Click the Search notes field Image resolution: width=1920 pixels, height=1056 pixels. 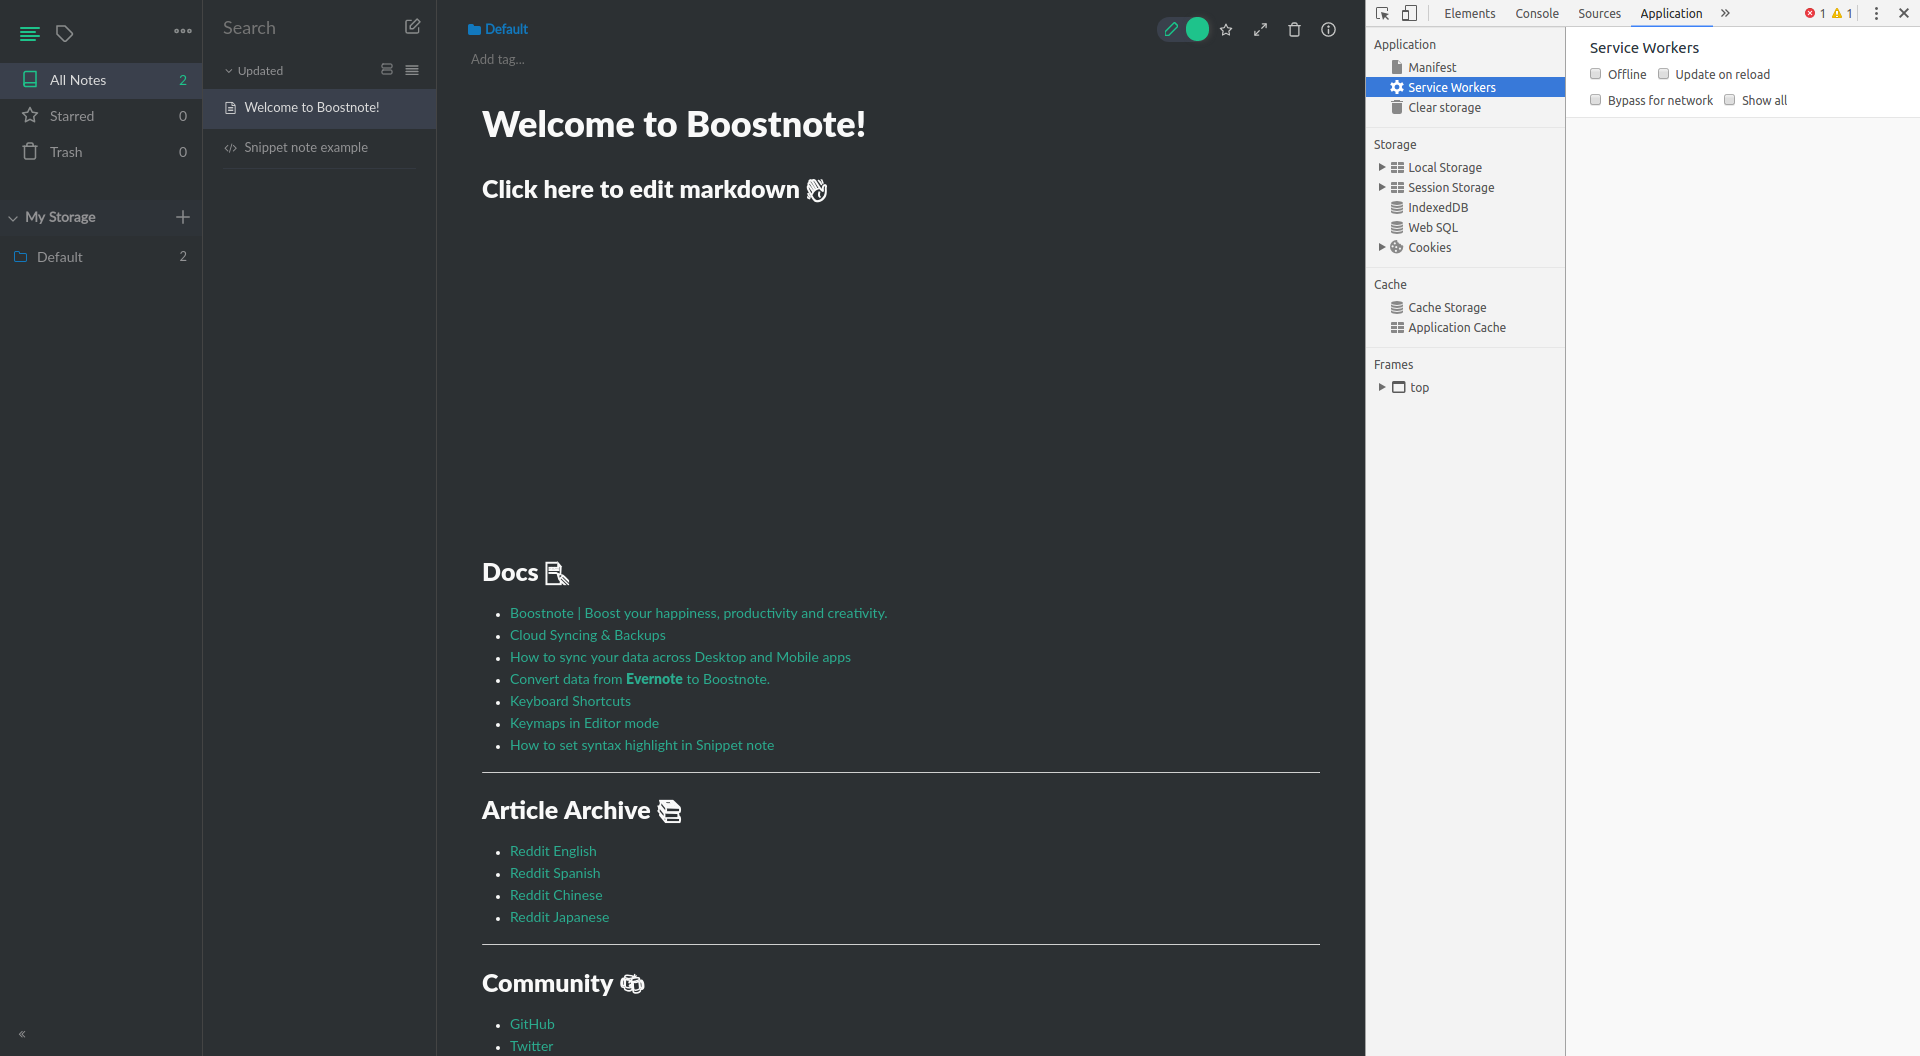click(305, 28)
